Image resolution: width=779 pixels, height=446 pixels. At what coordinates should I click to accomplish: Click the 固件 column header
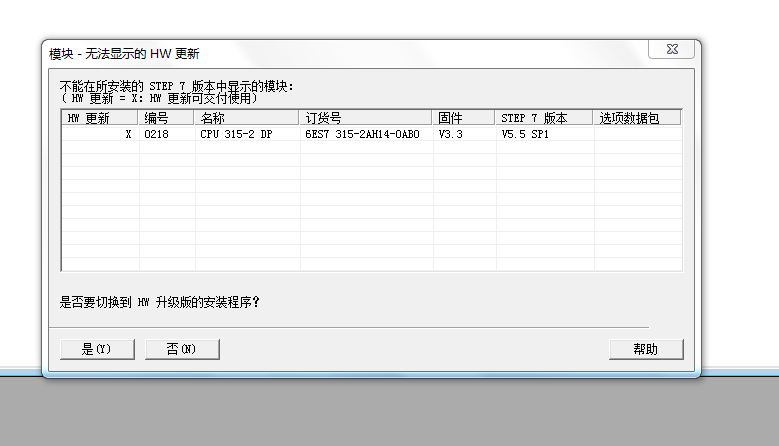point(464,118)
